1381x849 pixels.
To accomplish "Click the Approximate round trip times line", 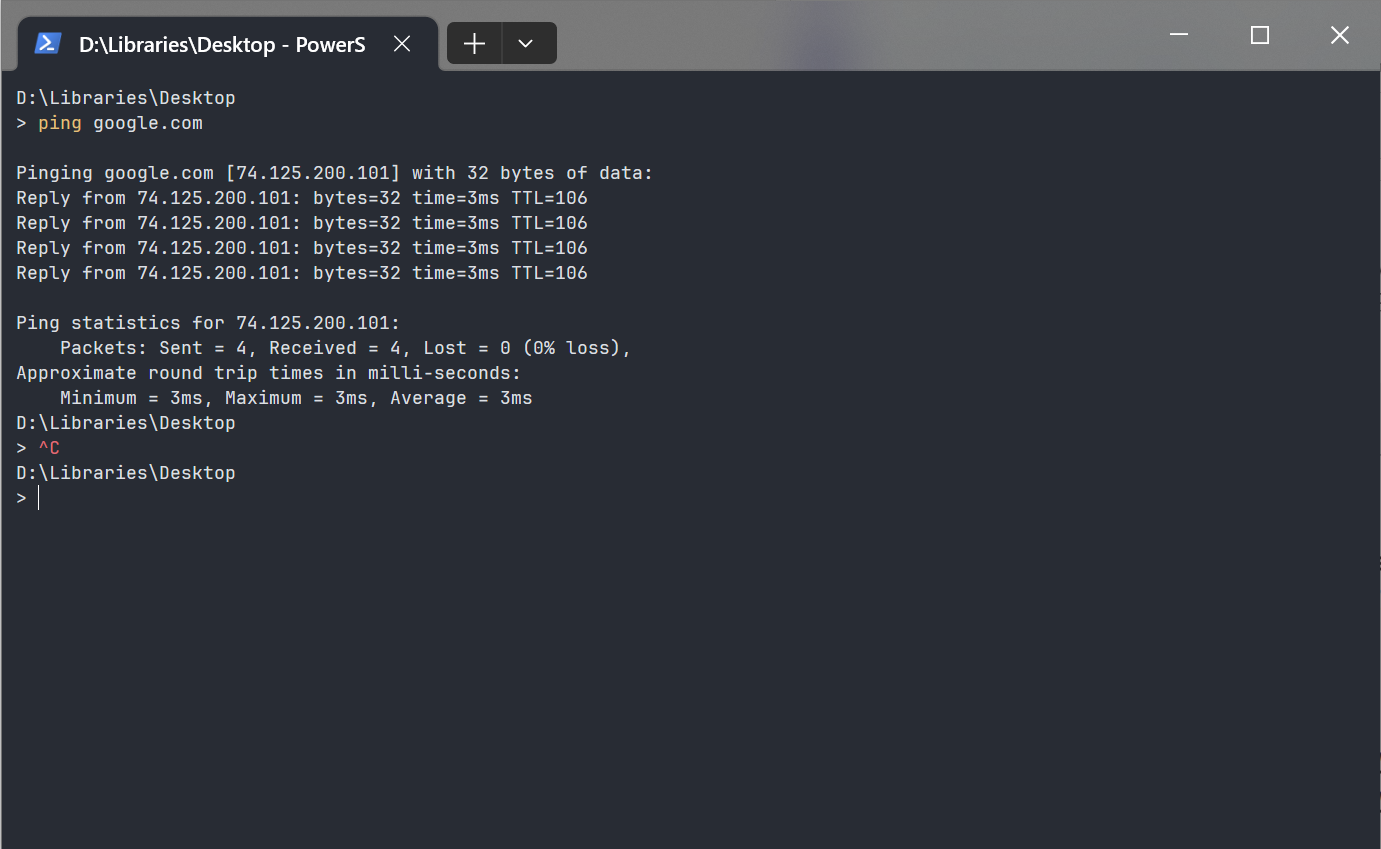I will tap(269, 374).
